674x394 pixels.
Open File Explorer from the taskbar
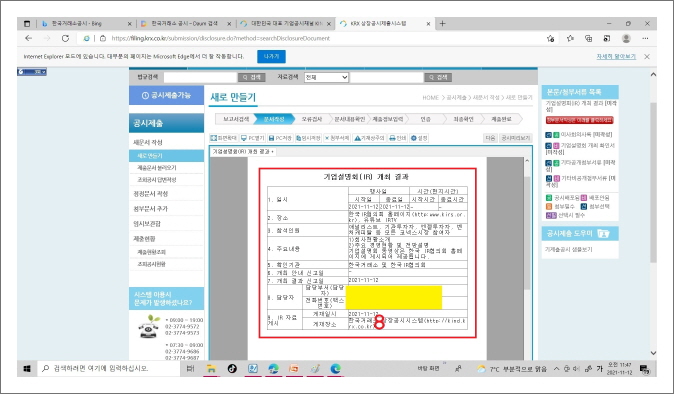click(x=211, y=369)
